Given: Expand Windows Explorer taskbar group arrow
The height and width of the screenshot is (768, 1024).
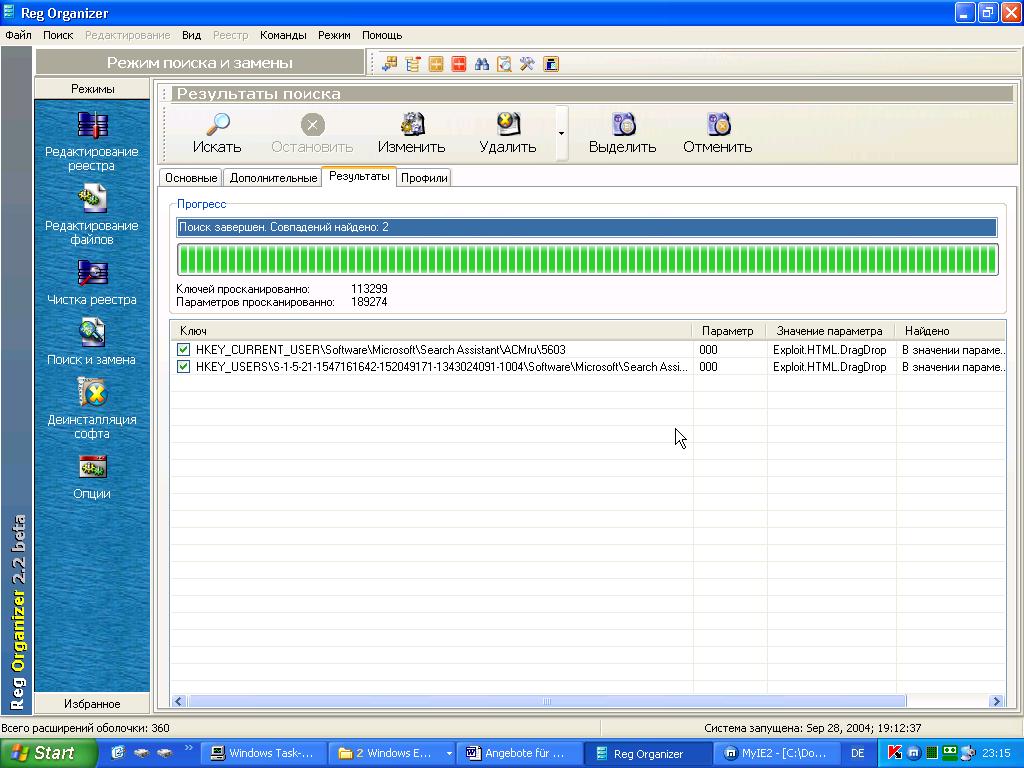Looking at the screenshot, I should 449,753.
